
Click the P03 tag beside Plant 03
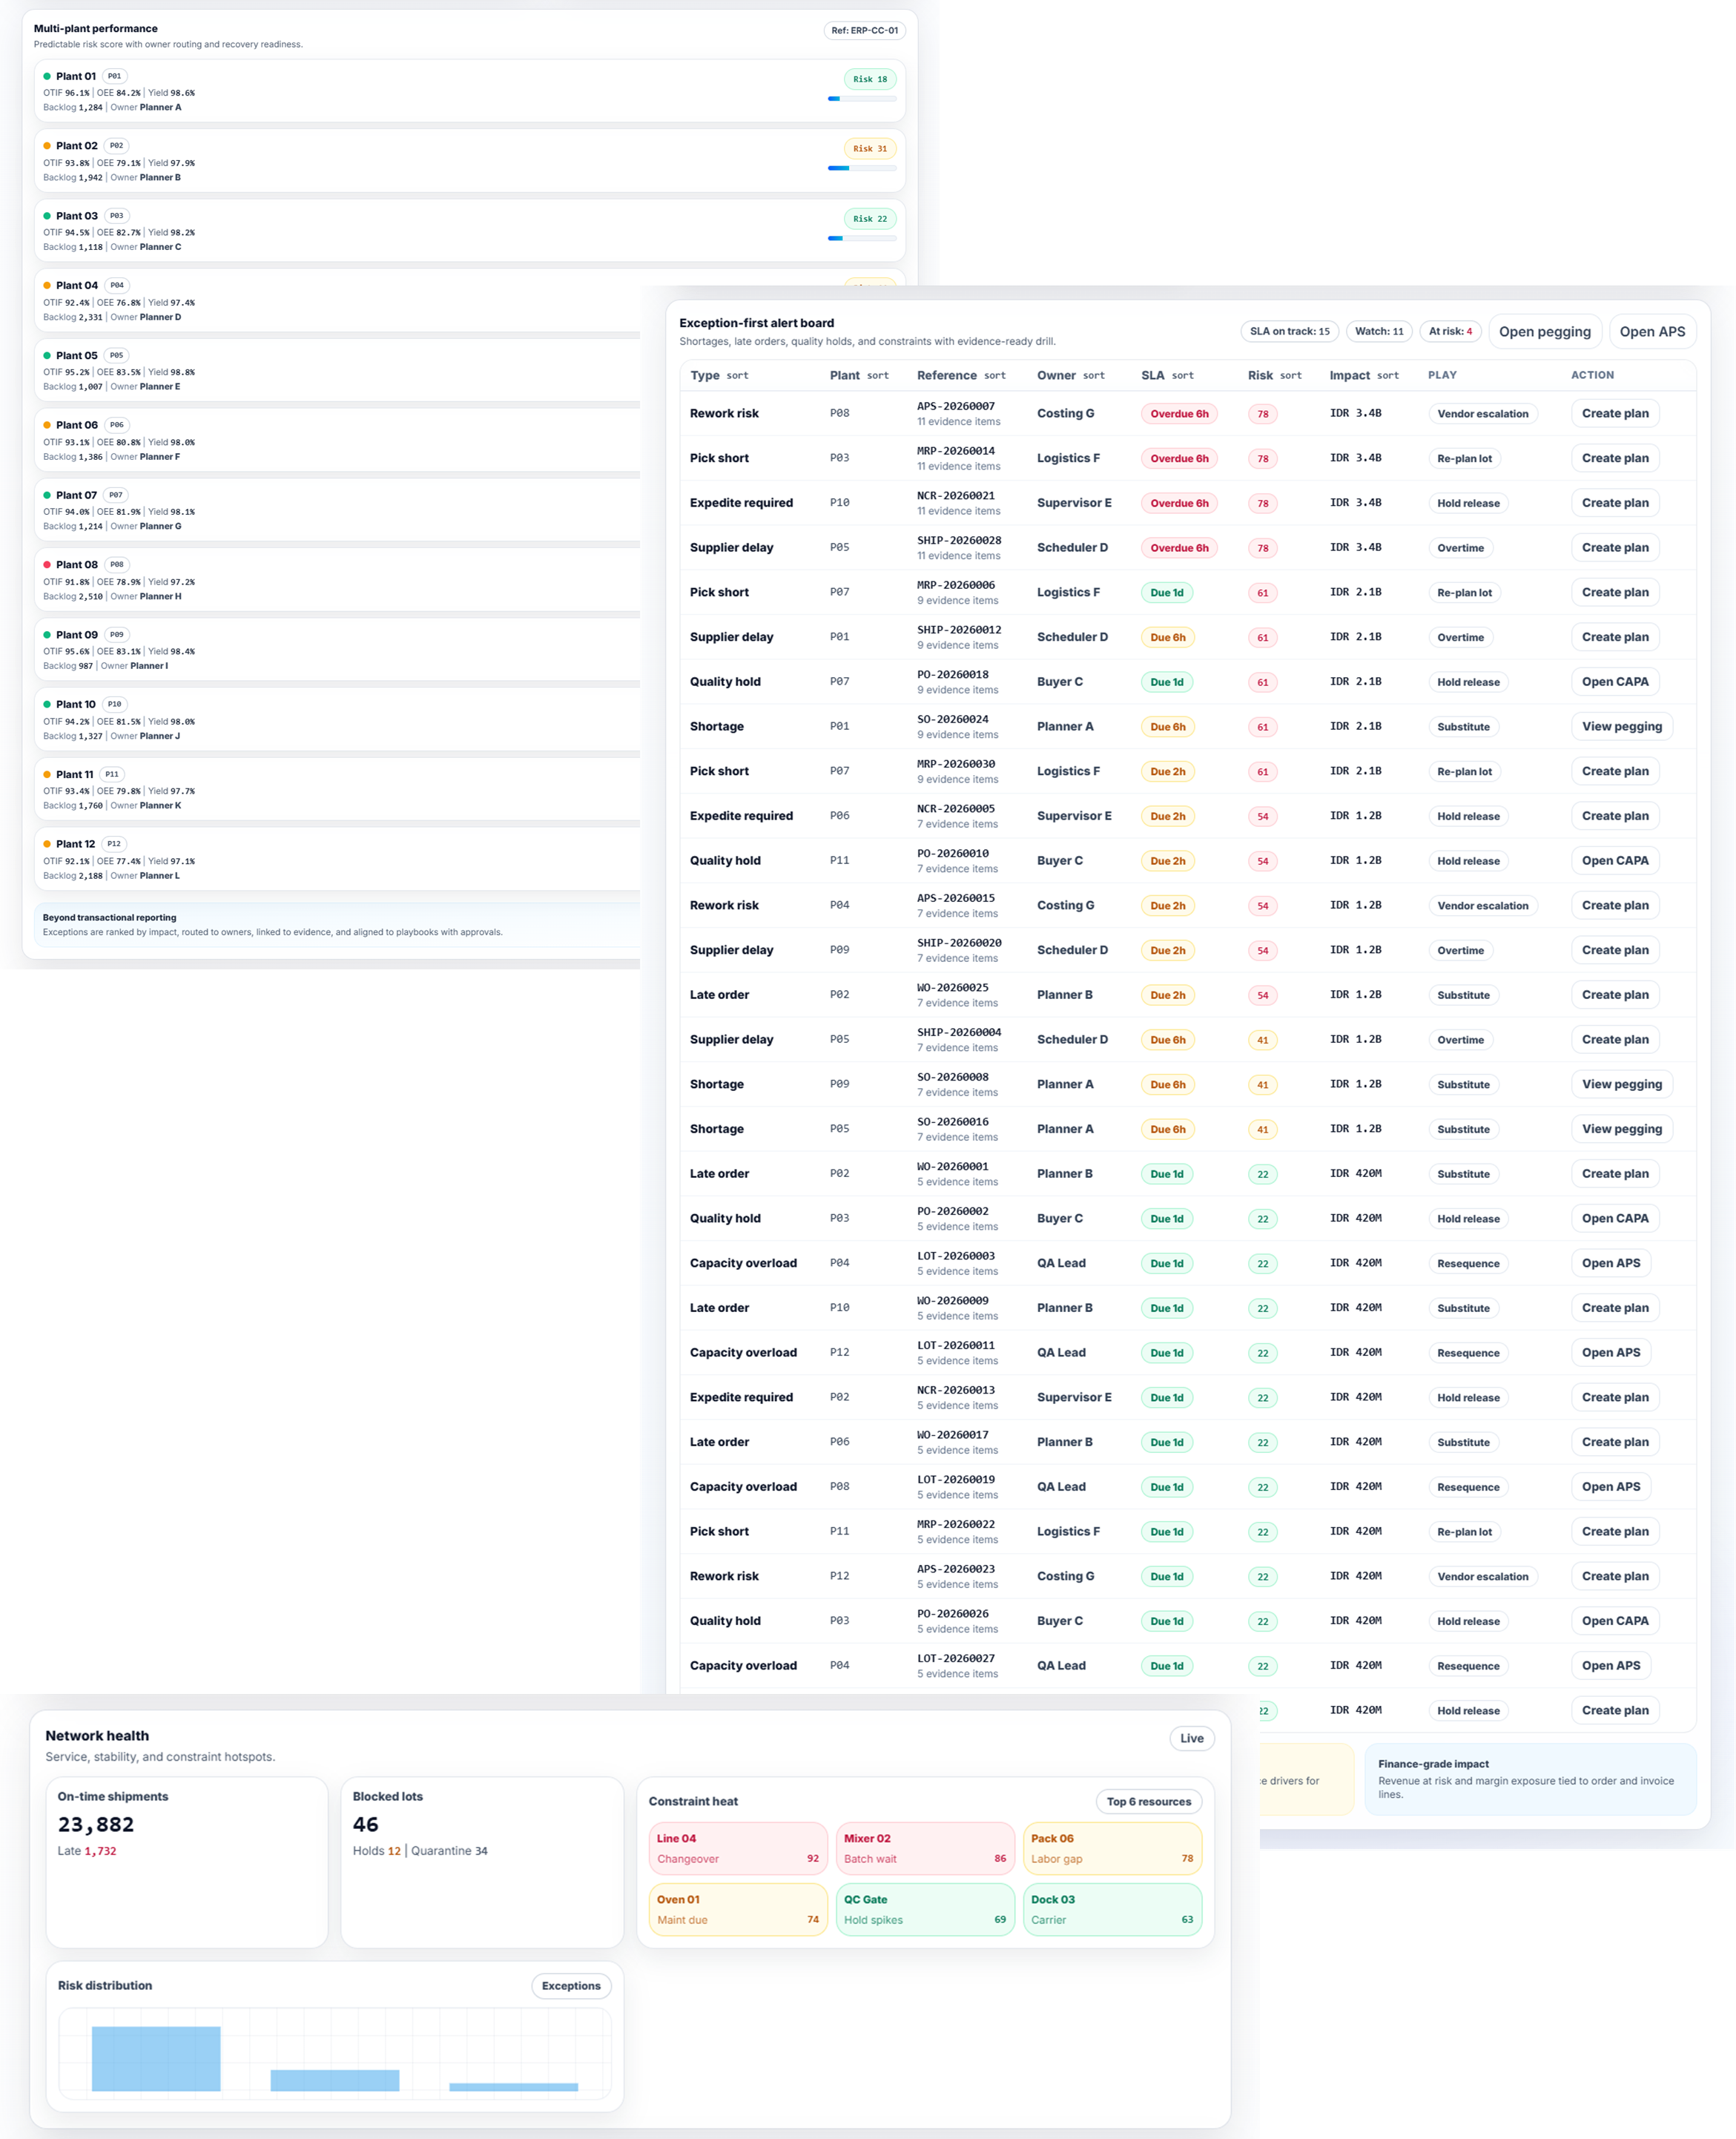point(117,216)
